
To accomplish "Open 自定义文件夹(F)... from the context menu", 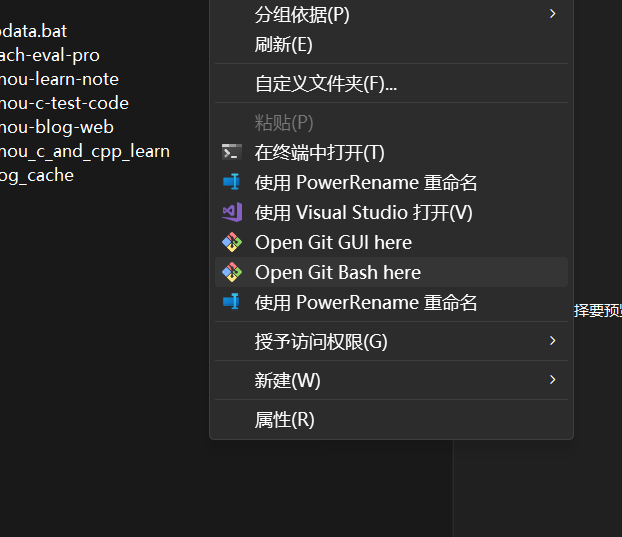I will point(326,84).
